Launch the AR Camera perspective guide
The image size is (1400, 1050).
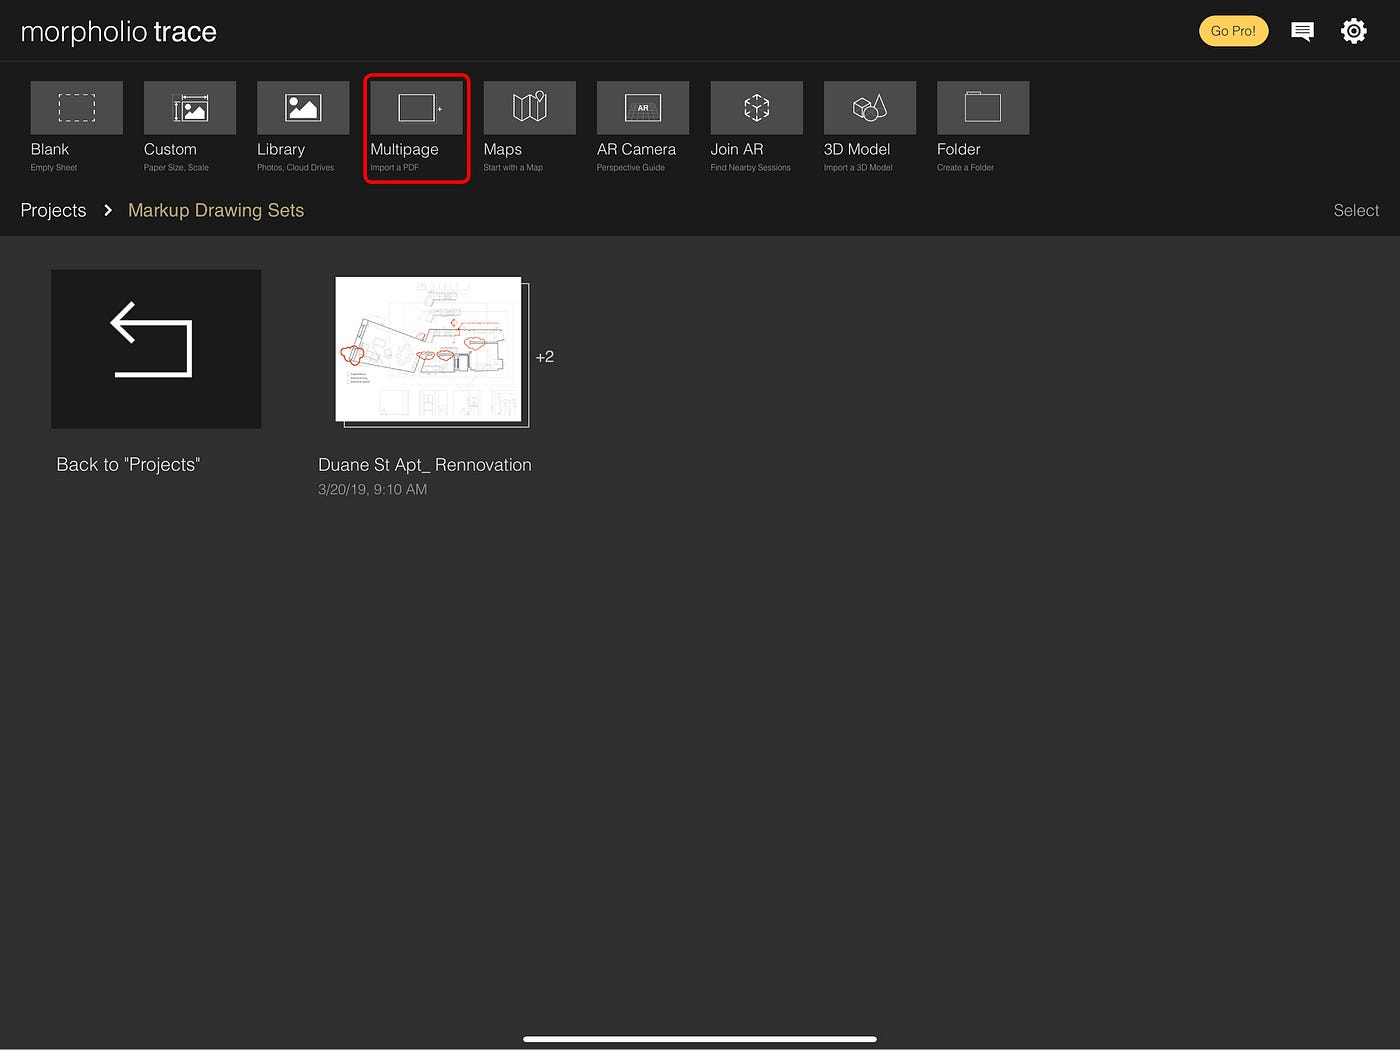[643, 108]
